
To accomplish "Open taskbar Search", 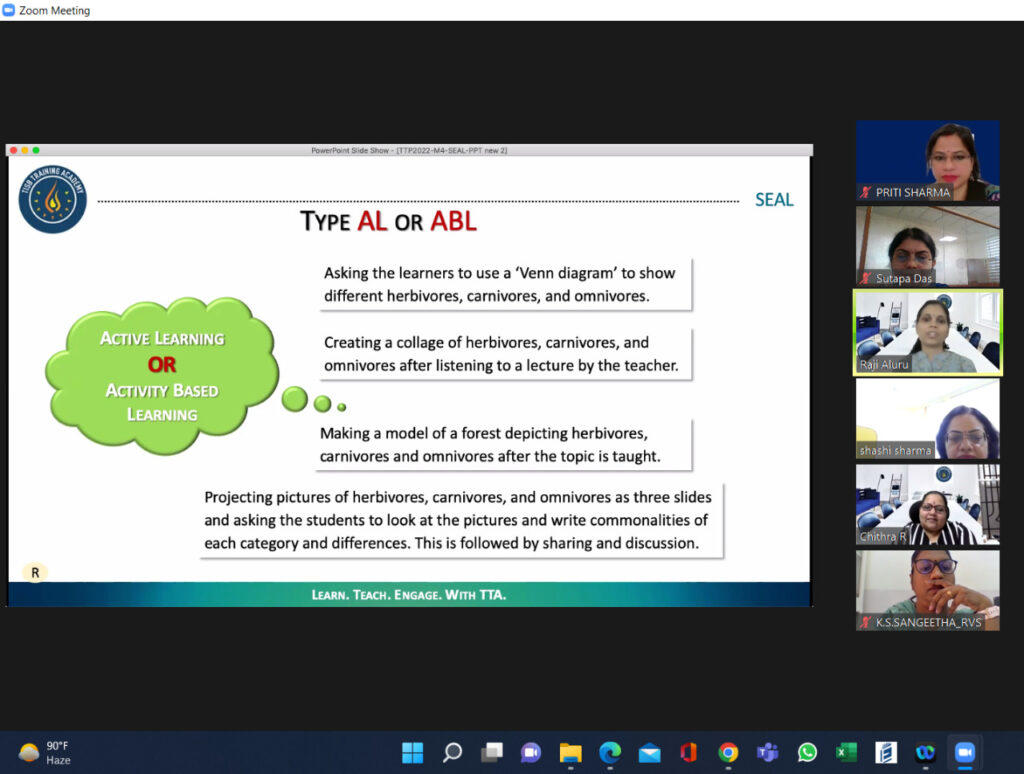I will (452, 753).
